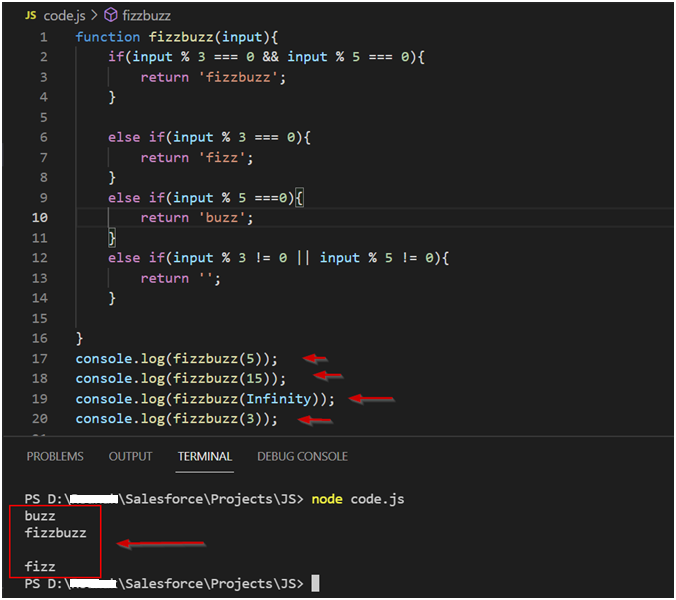Click the JS file icon in breadcrumb
The height and width of the screenshot is (600, 676).
point(30,15)
